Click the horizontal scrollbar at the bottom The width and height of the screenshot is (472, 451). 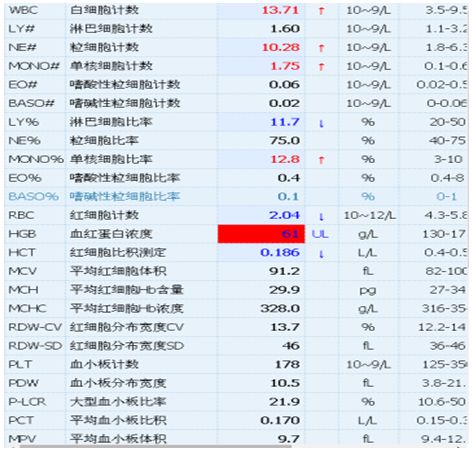pos(155,446)
